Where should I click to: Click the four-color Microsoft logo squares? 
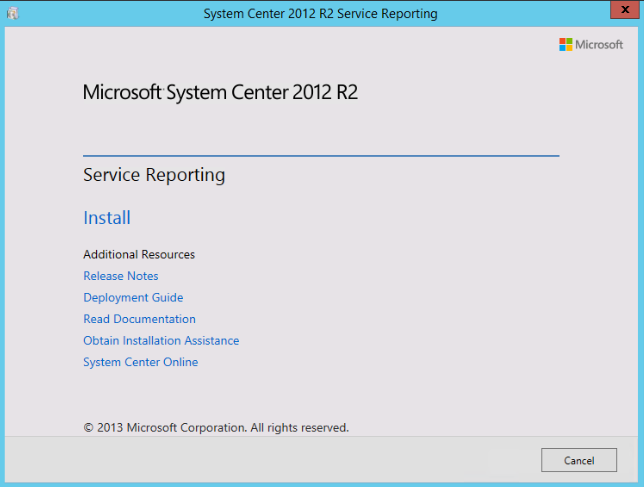(x=565, y=44)
